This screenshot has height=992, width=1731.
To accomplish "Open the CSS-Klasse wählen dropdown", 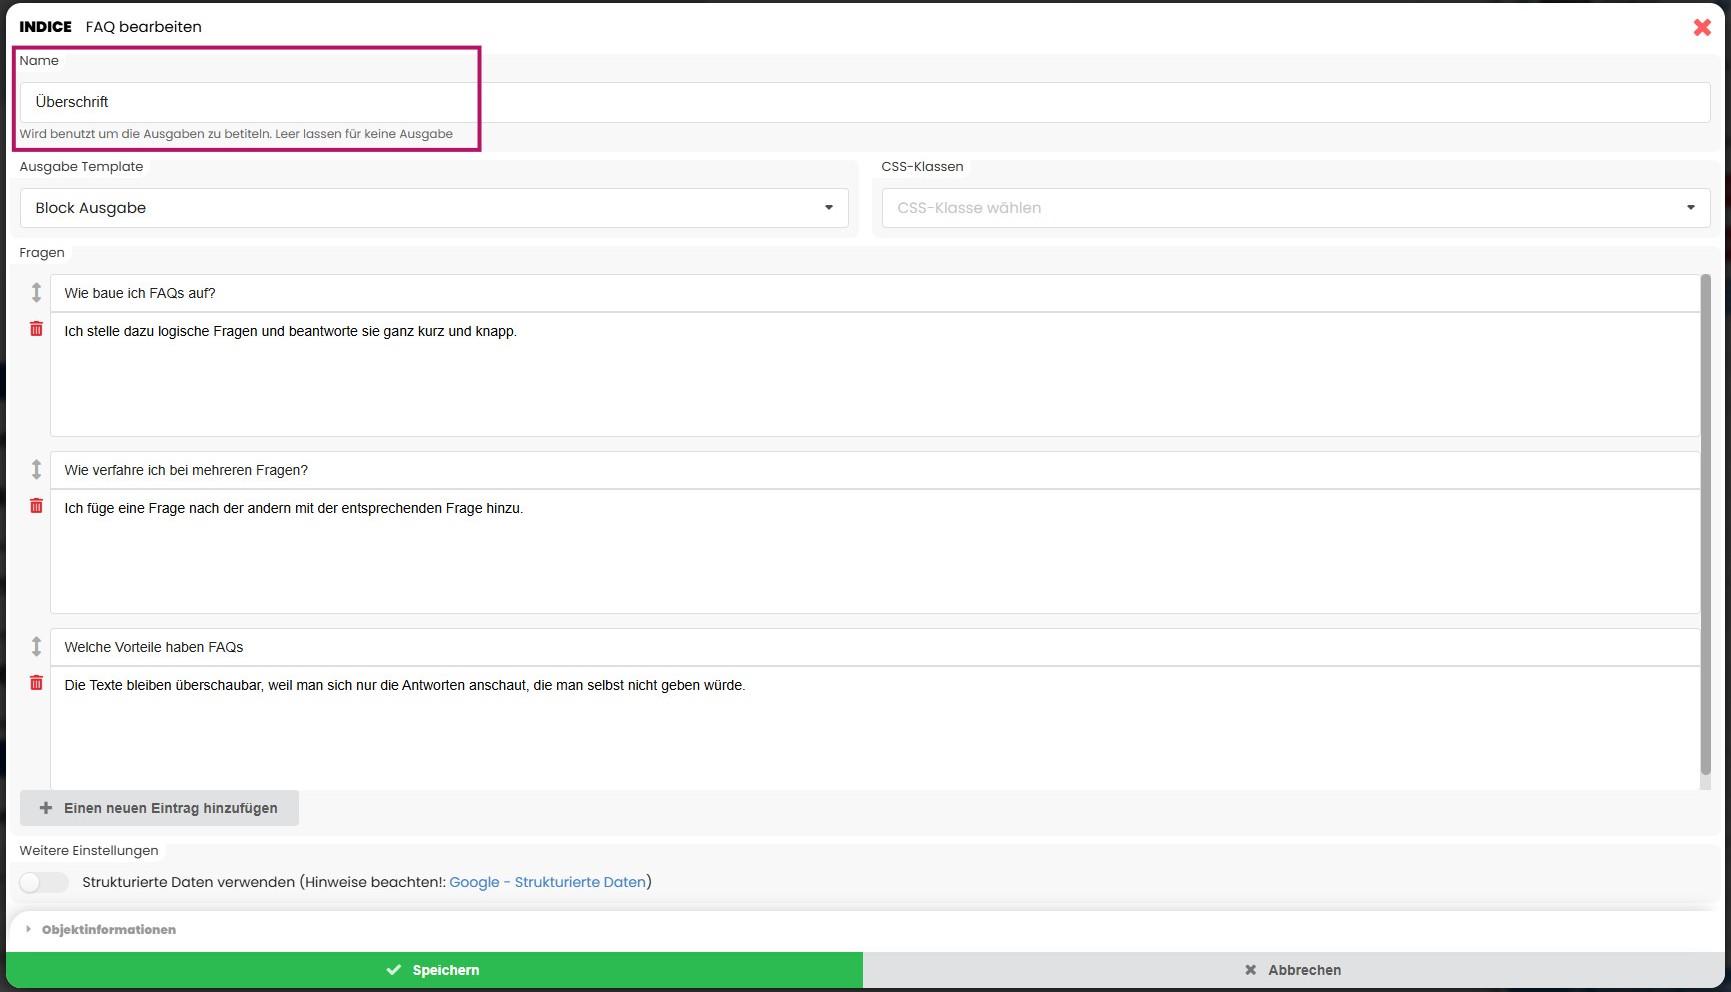I will [x=1295, y=208].
